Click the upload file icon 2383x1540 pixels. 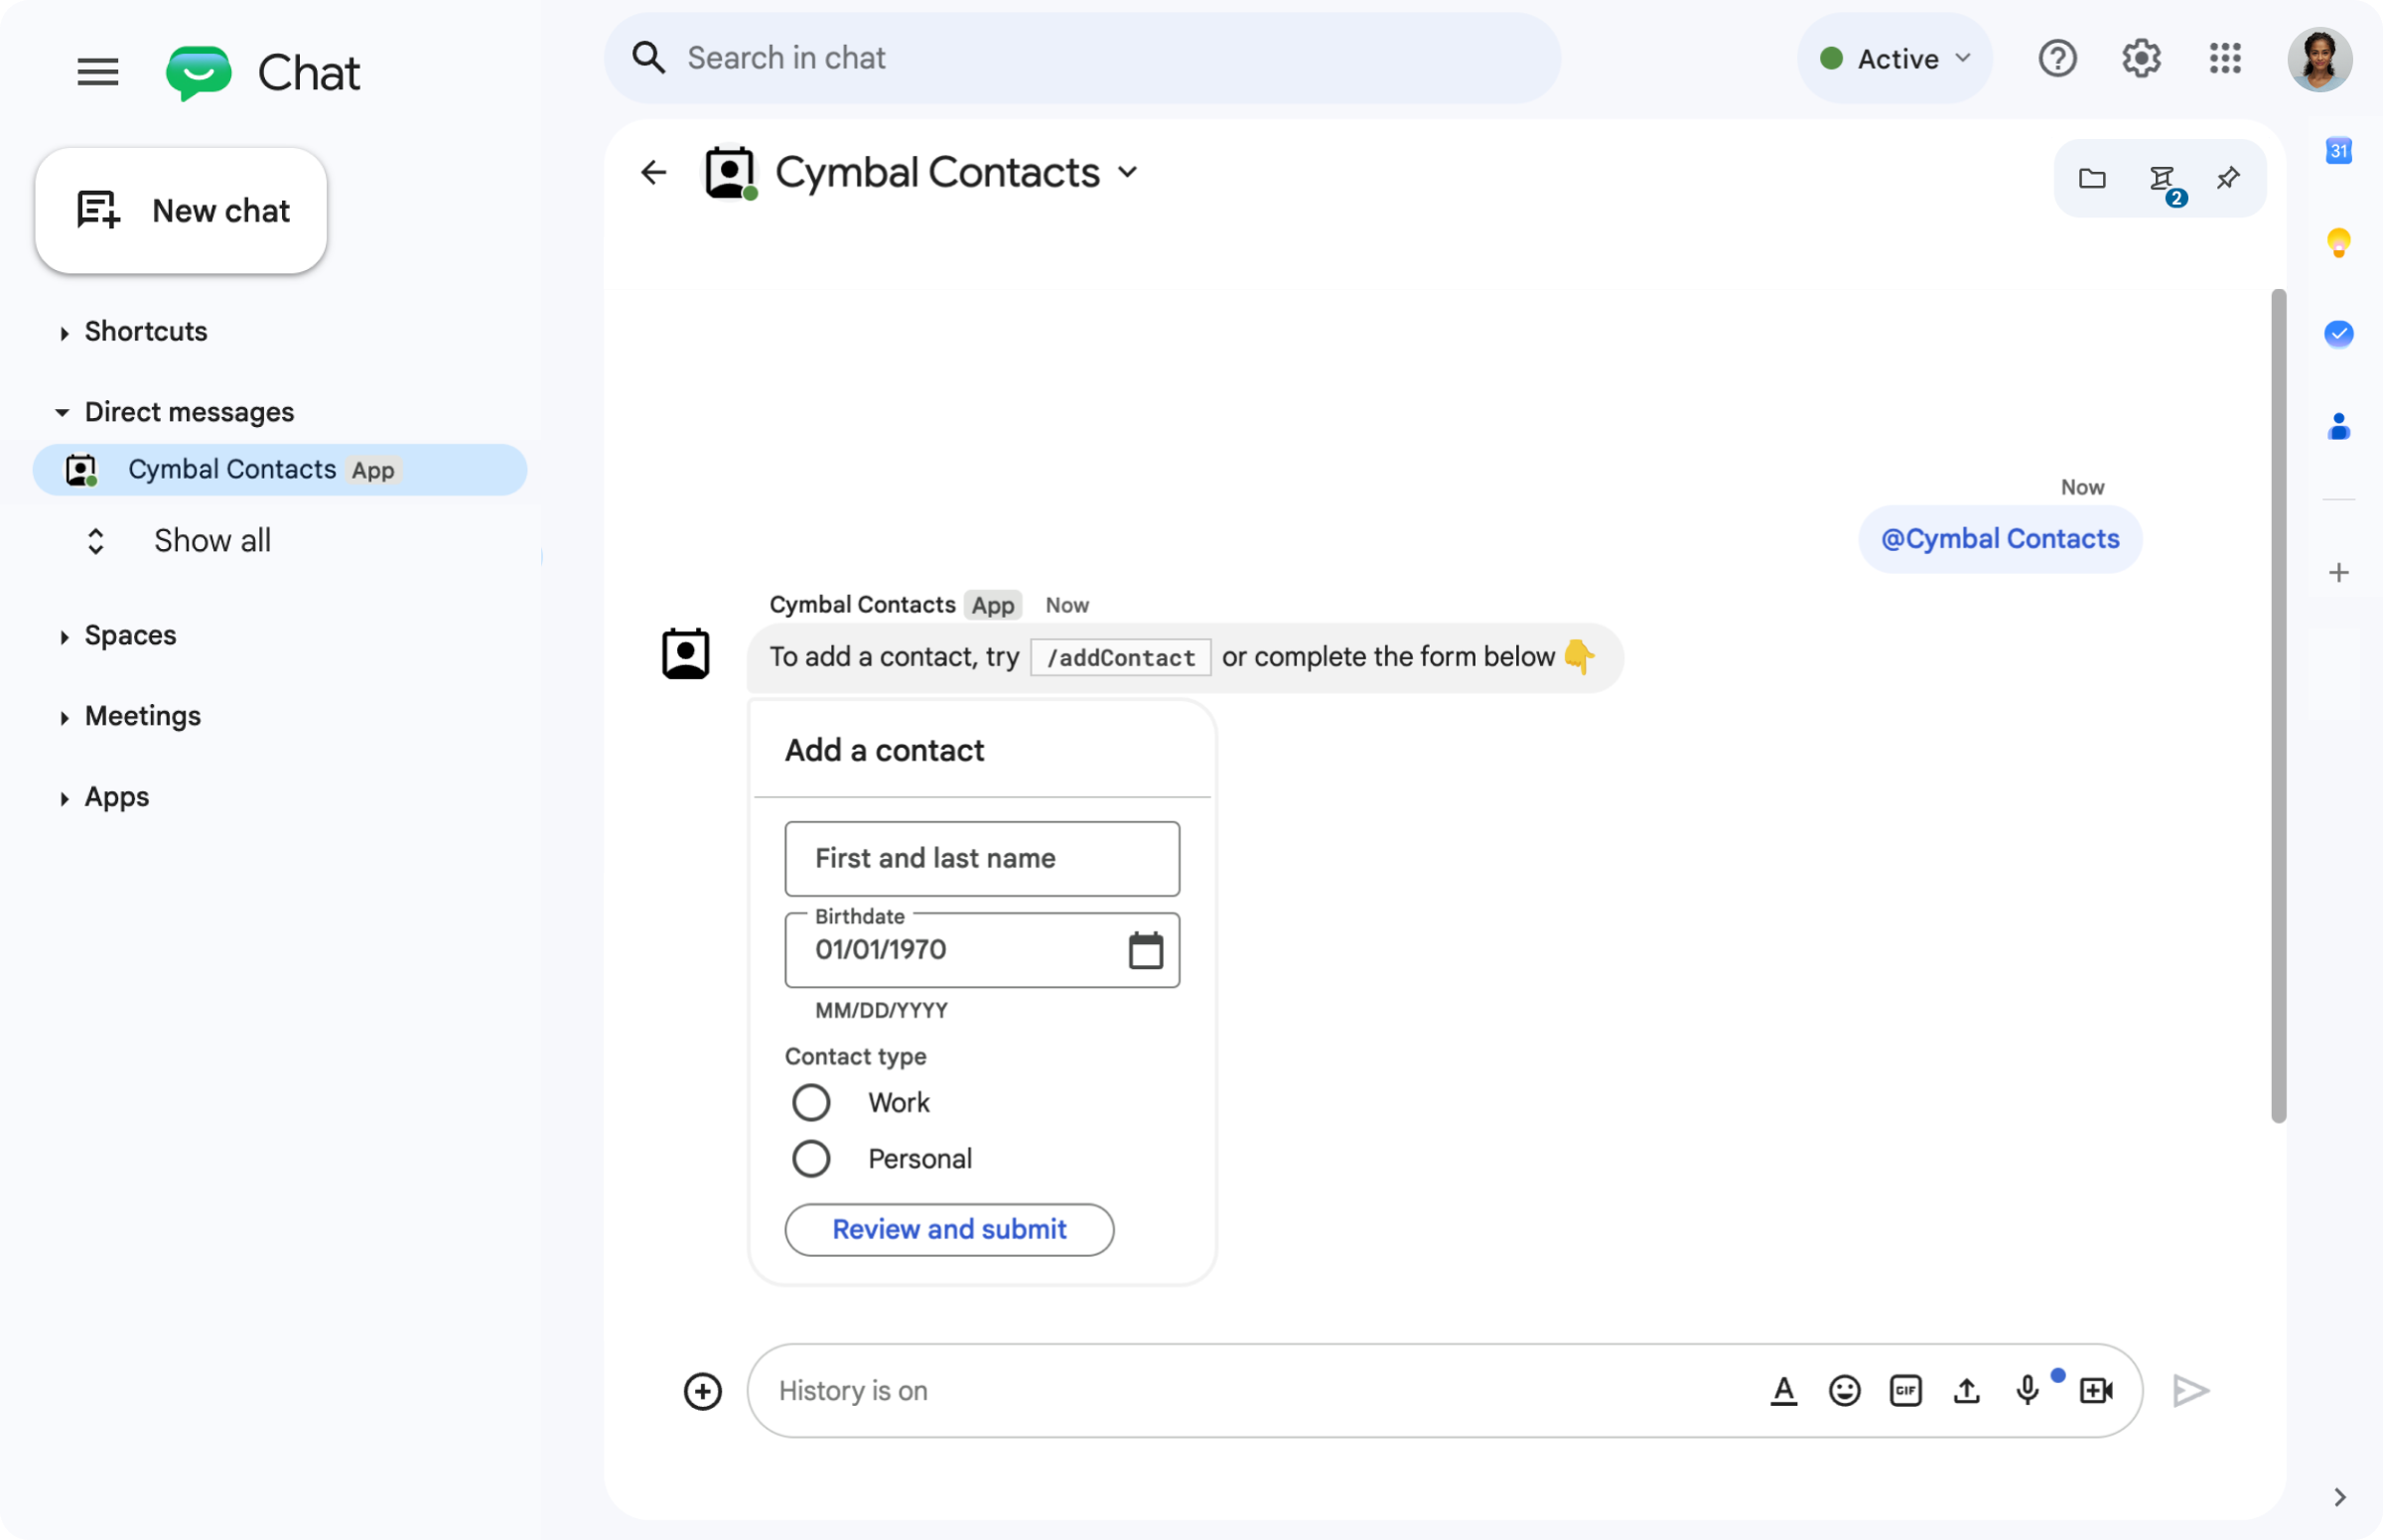pyautogui.click(x=1966, y=1391)
